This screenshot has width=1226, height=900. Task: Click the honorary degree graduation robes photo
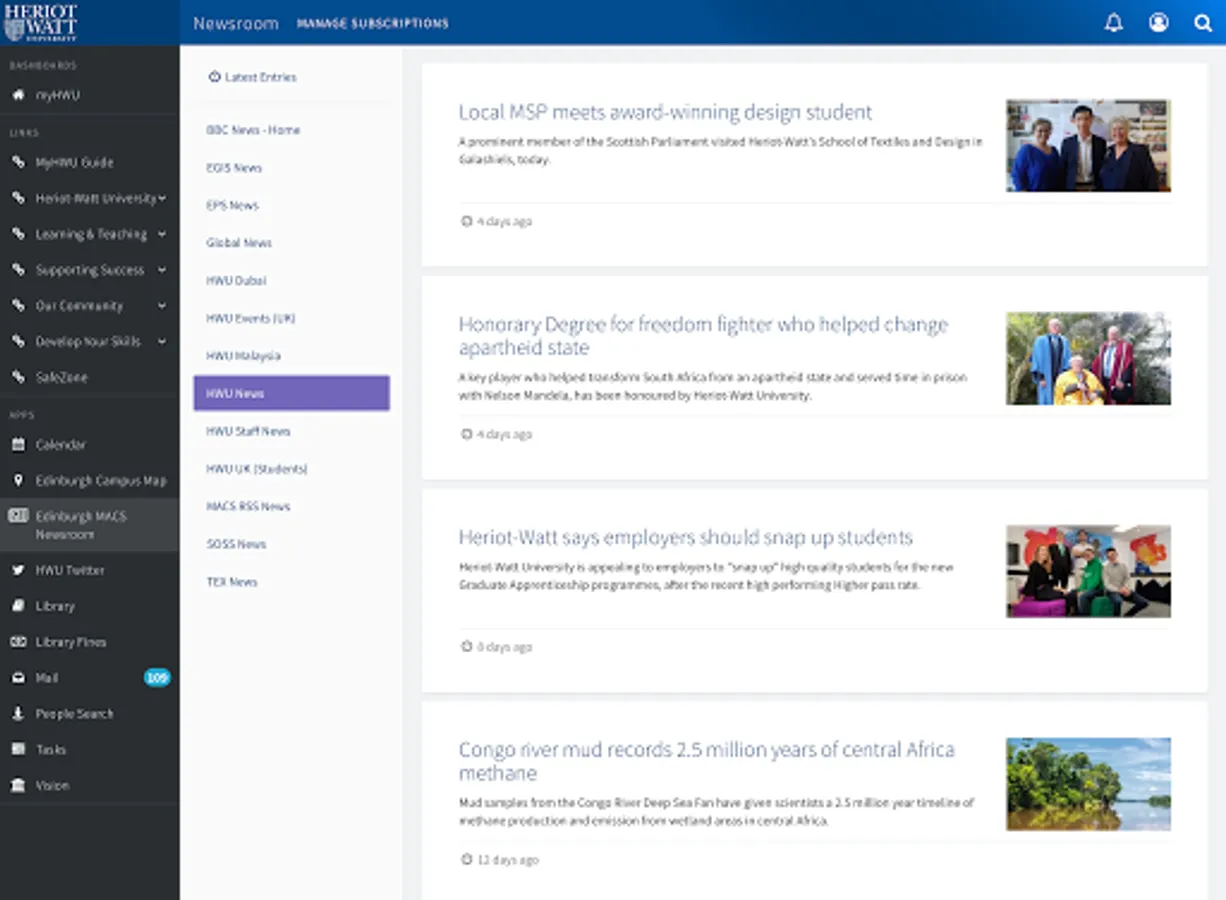(x=1088, y=358)
